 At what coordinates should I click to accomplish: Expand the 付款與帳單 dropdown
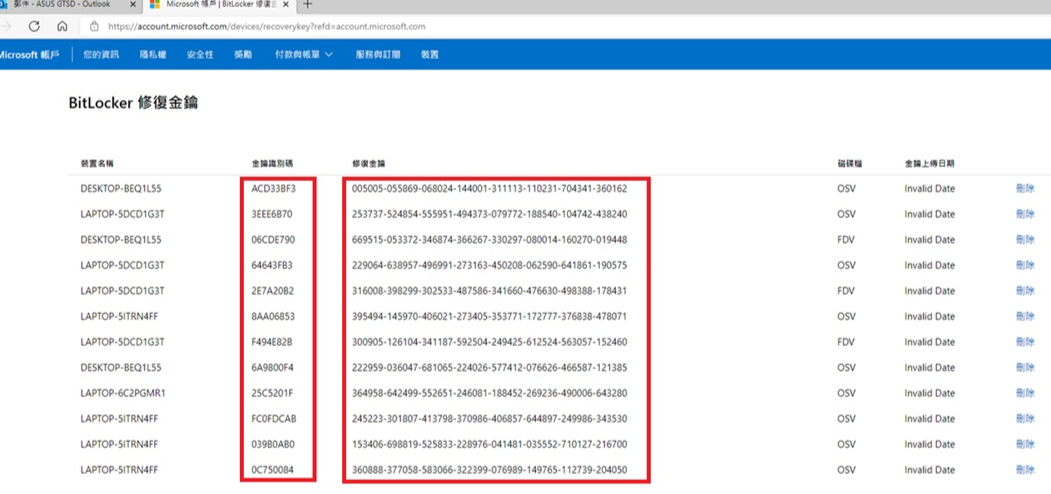(304, 55)
